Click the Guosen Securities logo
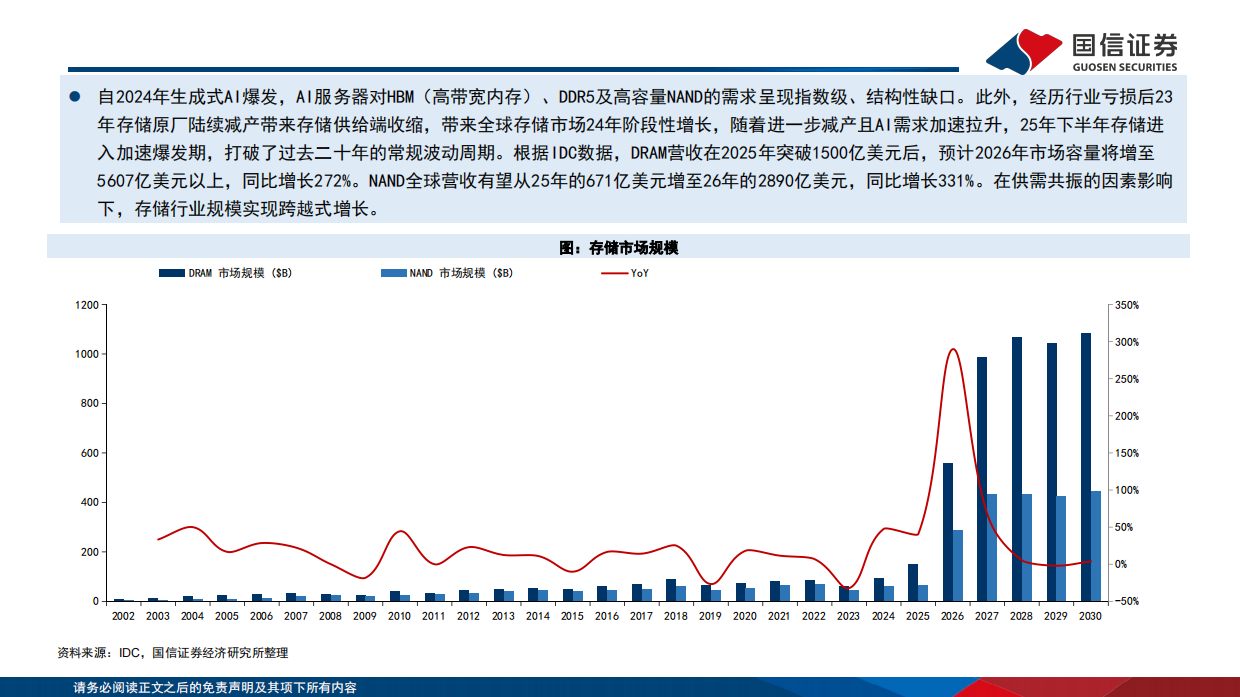Viewport: 1240px width, 697px height. pyautogui.click(x=1082, y=50)
